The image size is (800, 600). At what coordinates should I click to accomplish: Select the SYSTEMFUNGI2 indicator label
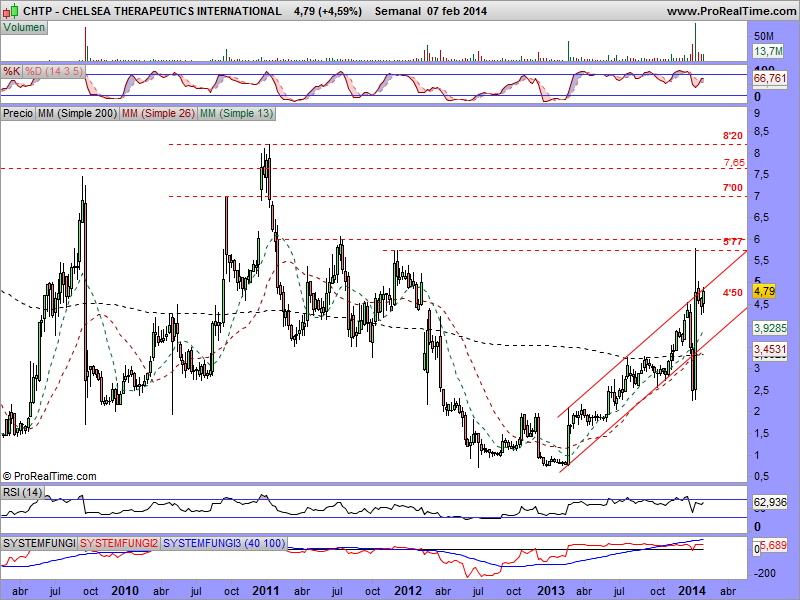coord(119,543)
